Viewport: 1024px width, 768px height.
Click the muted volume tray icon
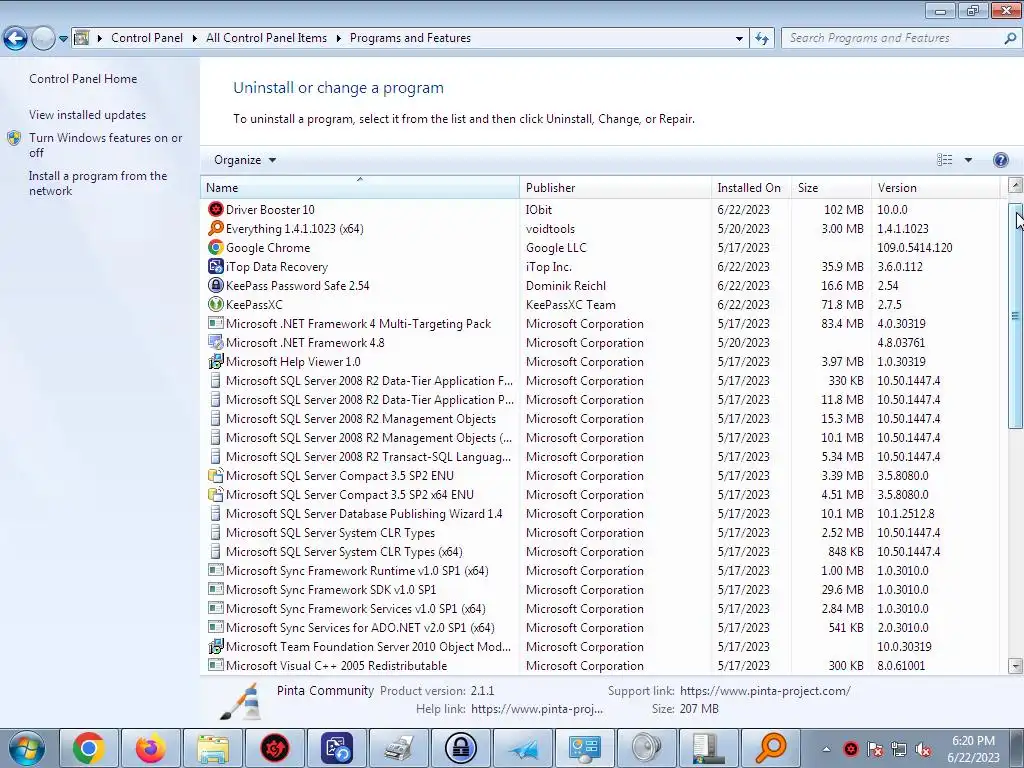[x=923, y=749]
